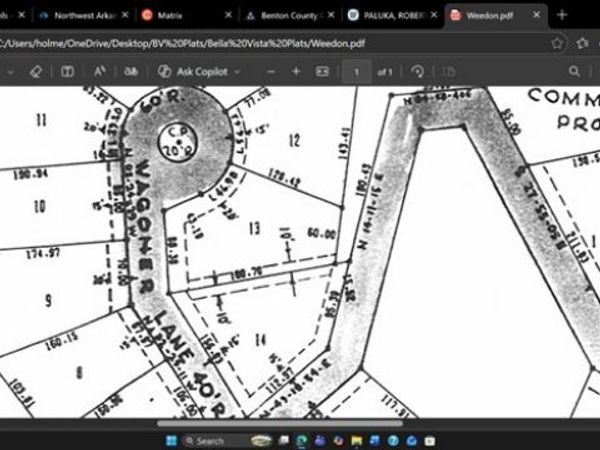Select the Erase tool in PDF toolbar
Screen dimensions: 600x450
click(x=36, y=72)
